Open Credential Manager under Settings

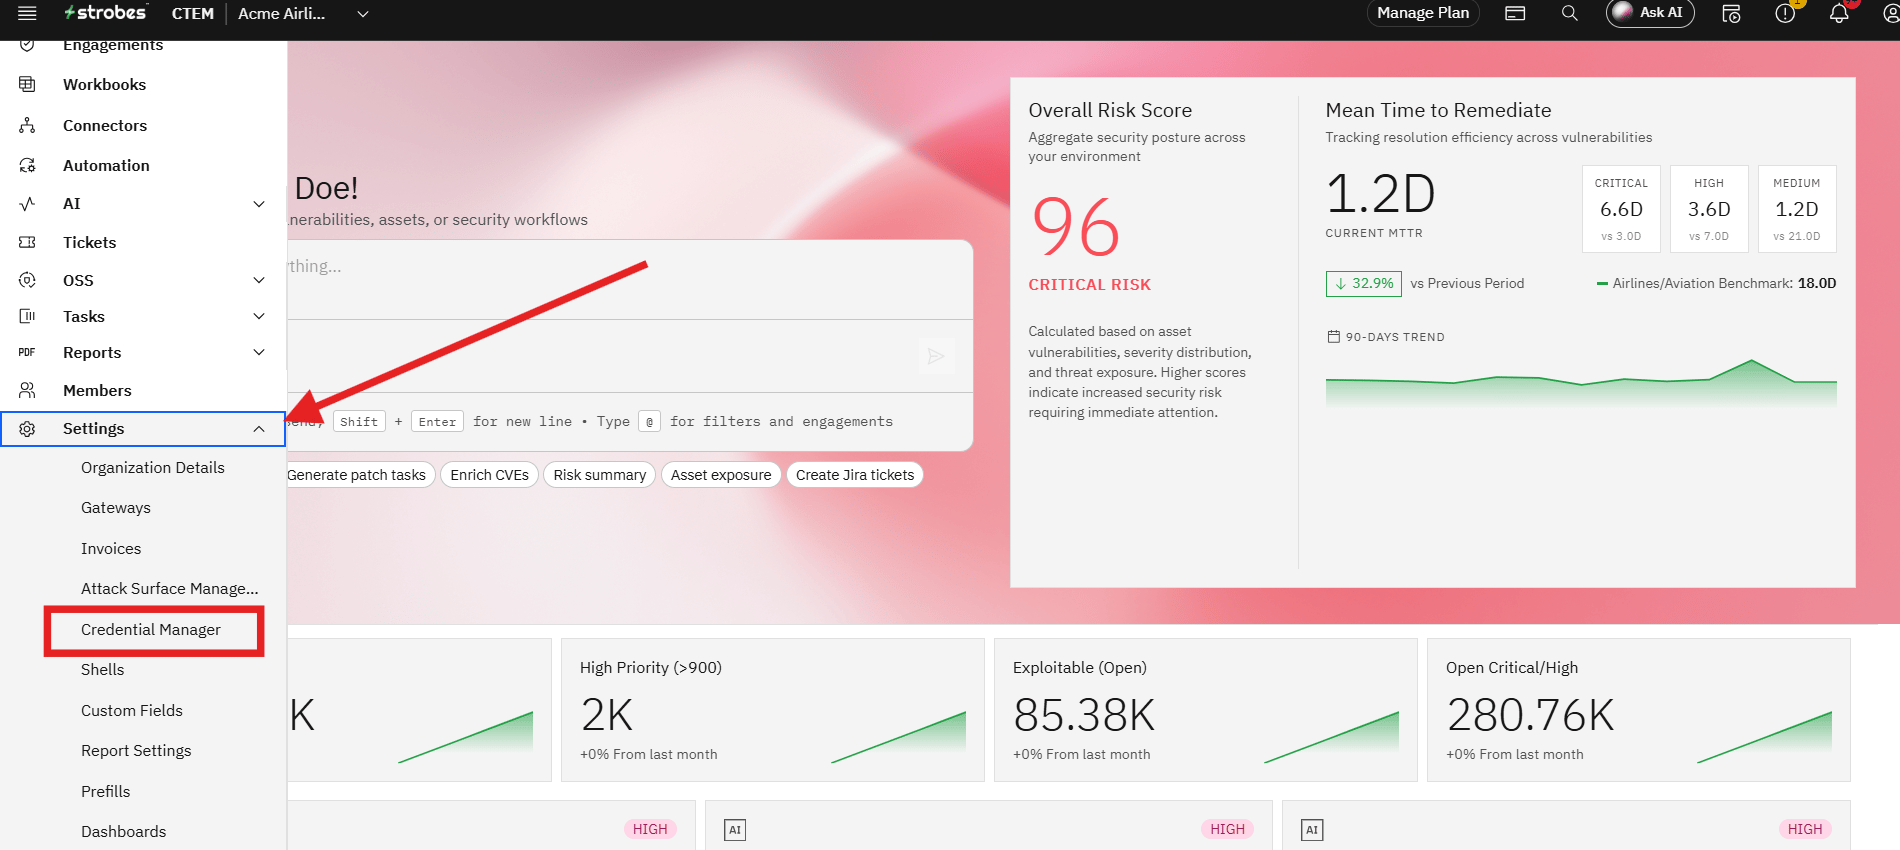[151, 630]
